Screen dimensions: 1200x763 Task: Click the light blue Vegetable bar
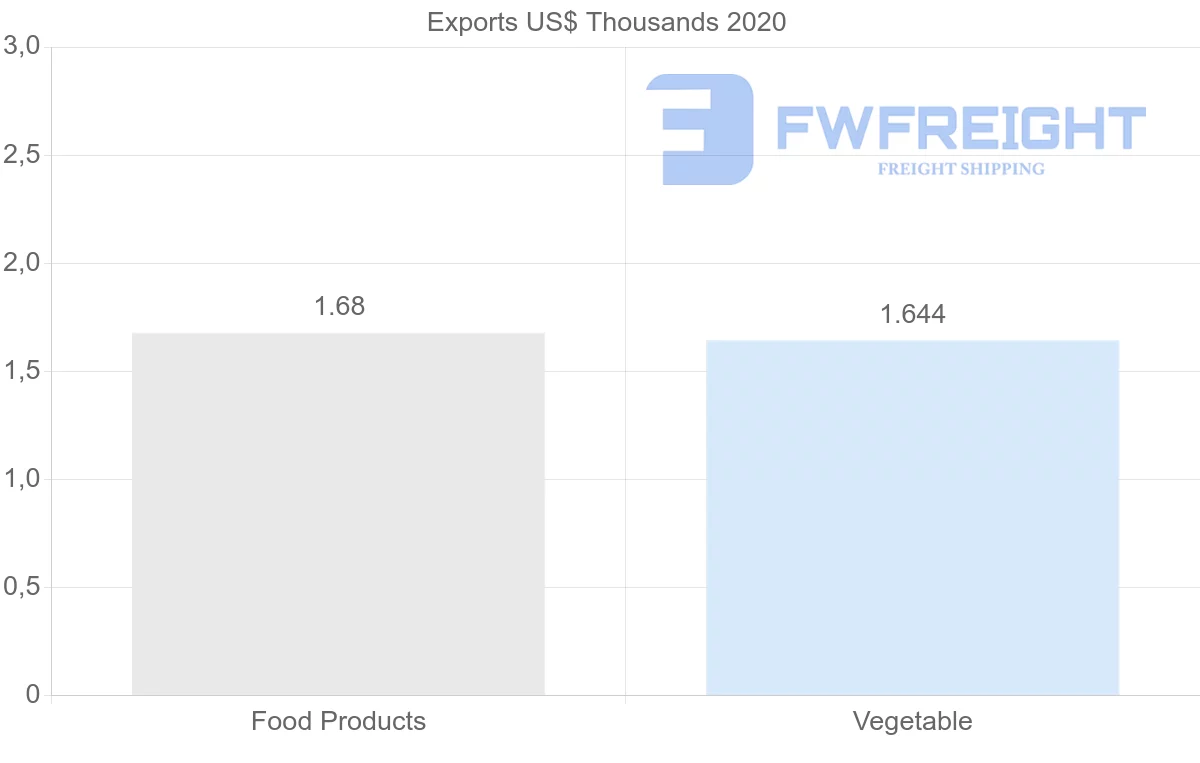[x=912, y=518]
